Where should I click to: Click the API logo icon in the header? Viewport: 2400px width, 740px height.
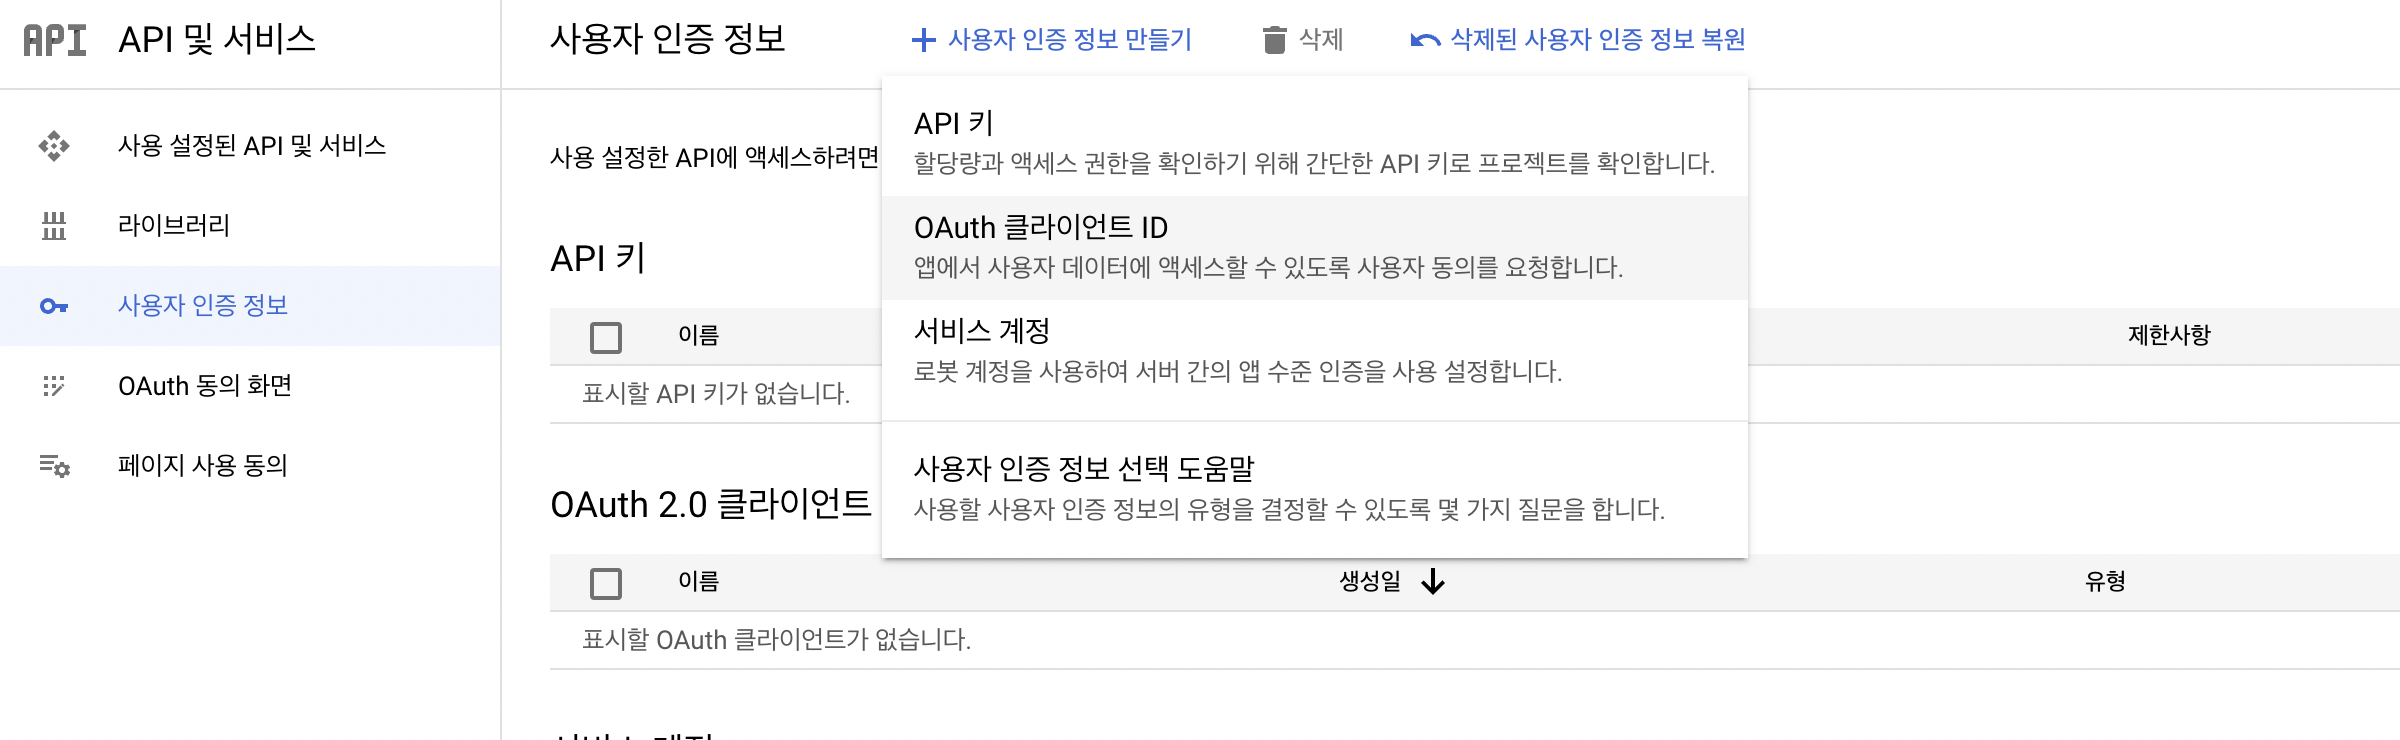click(55, 40)
